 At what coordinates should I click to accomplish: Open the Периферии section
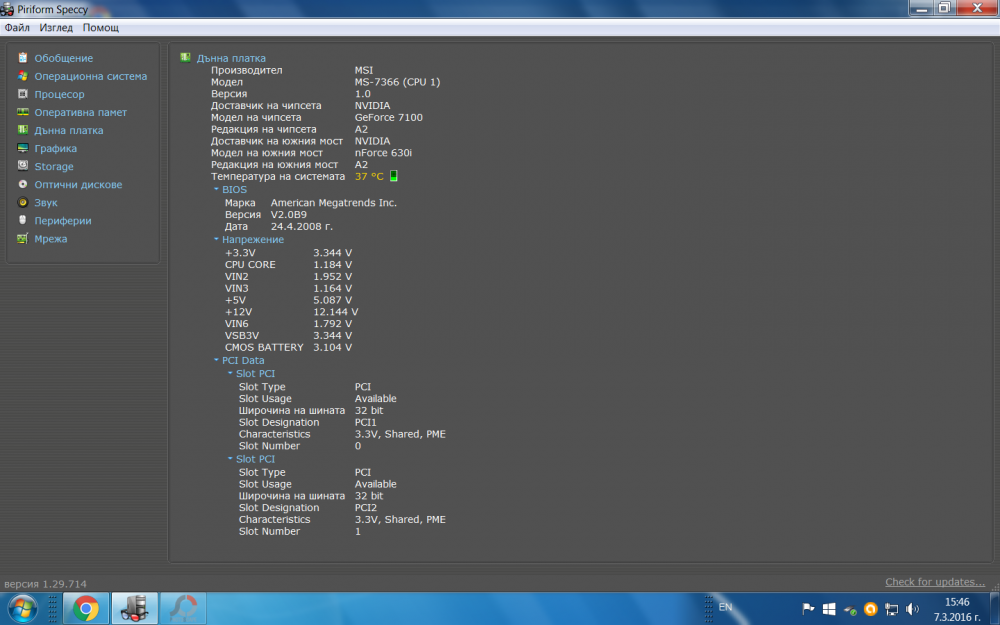click(x=62, y=221)
